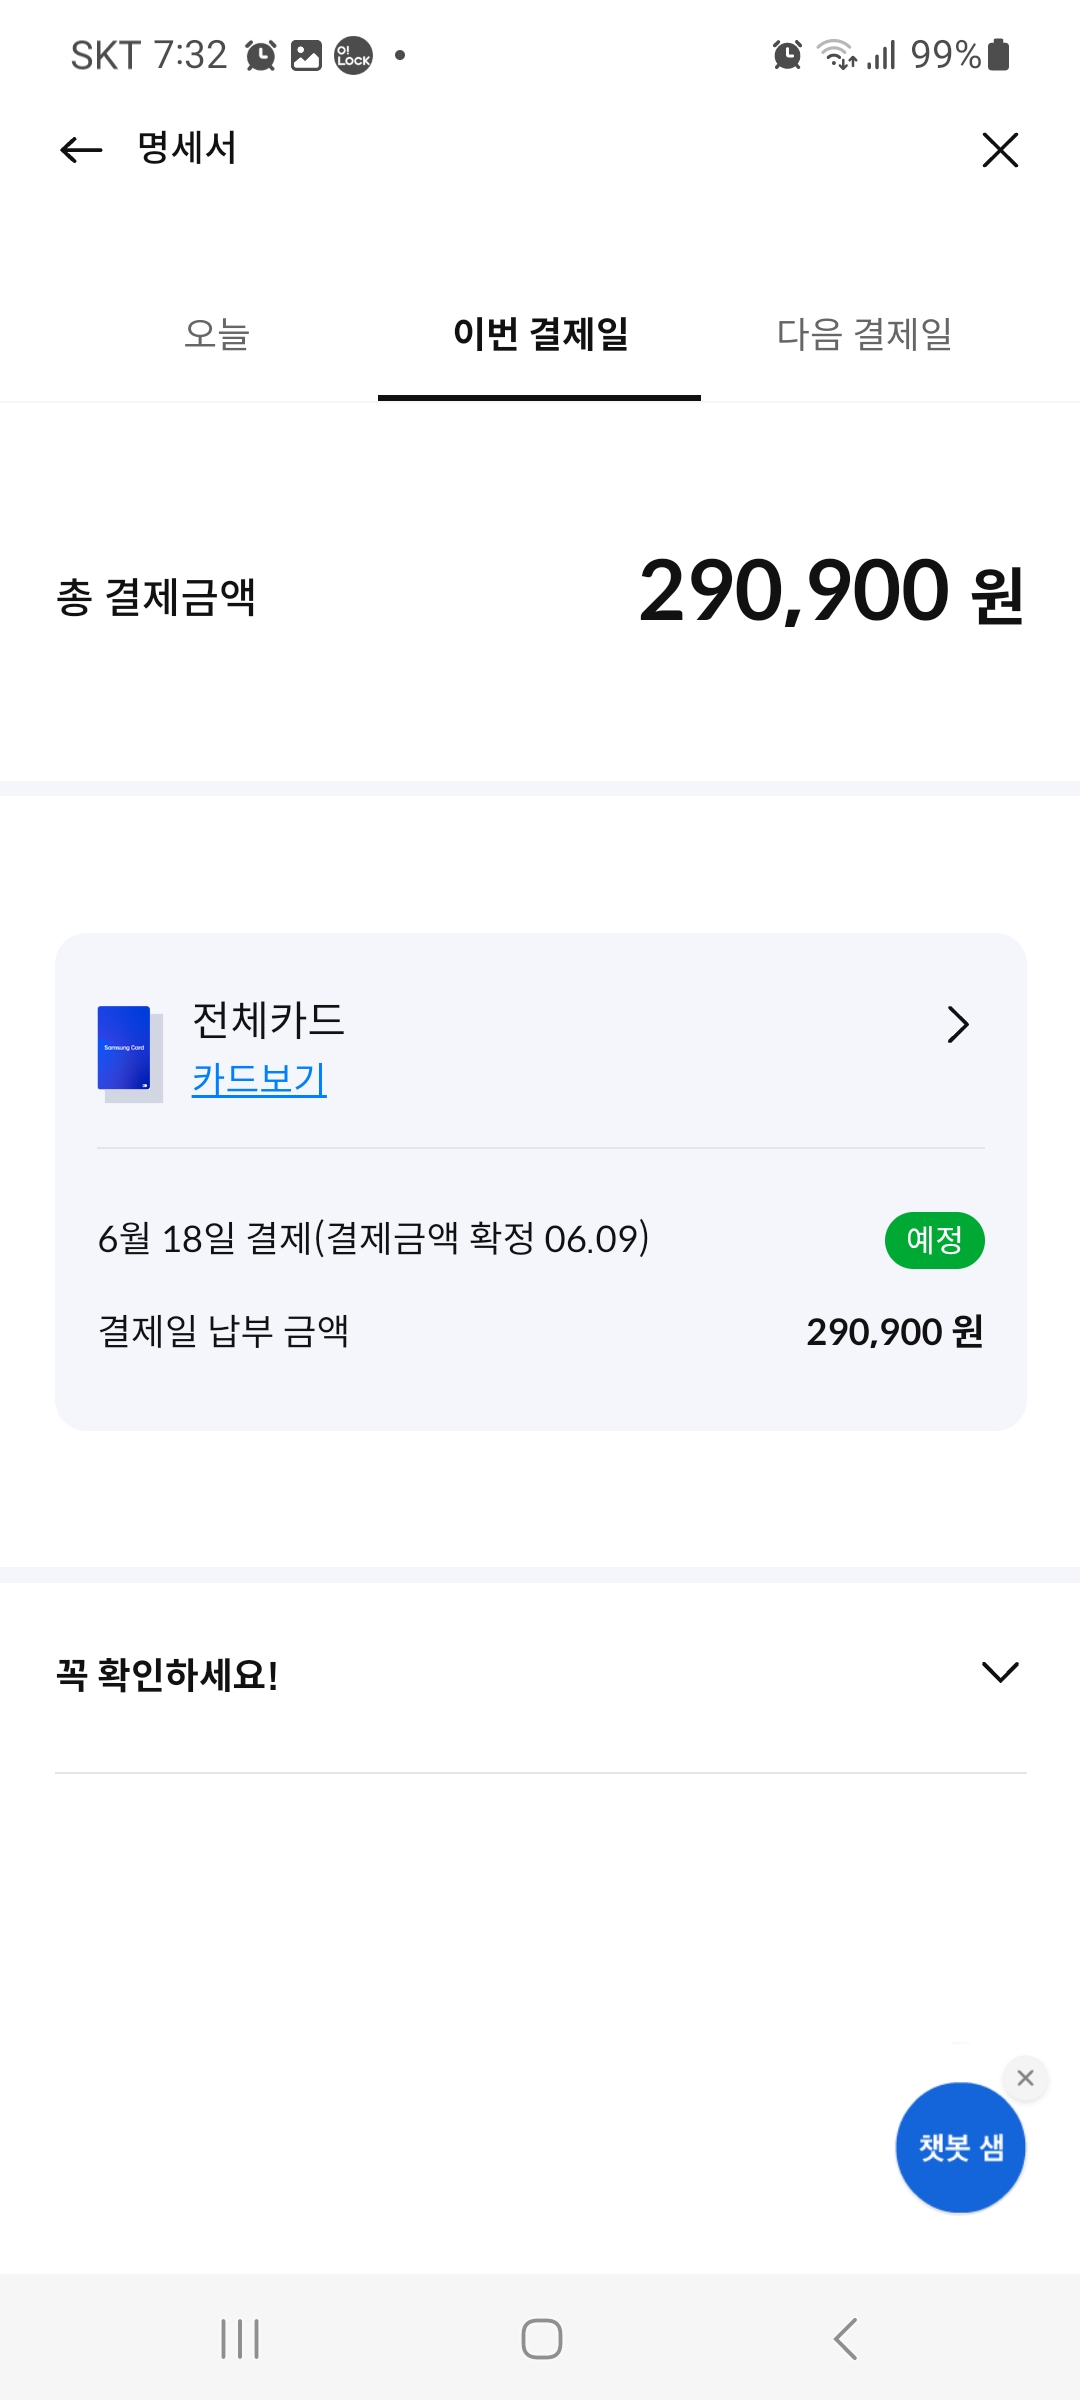This screenshot has width=1080, height=2400.
Task: Open the 다음 결제일 tab
Action: (864, 334)
